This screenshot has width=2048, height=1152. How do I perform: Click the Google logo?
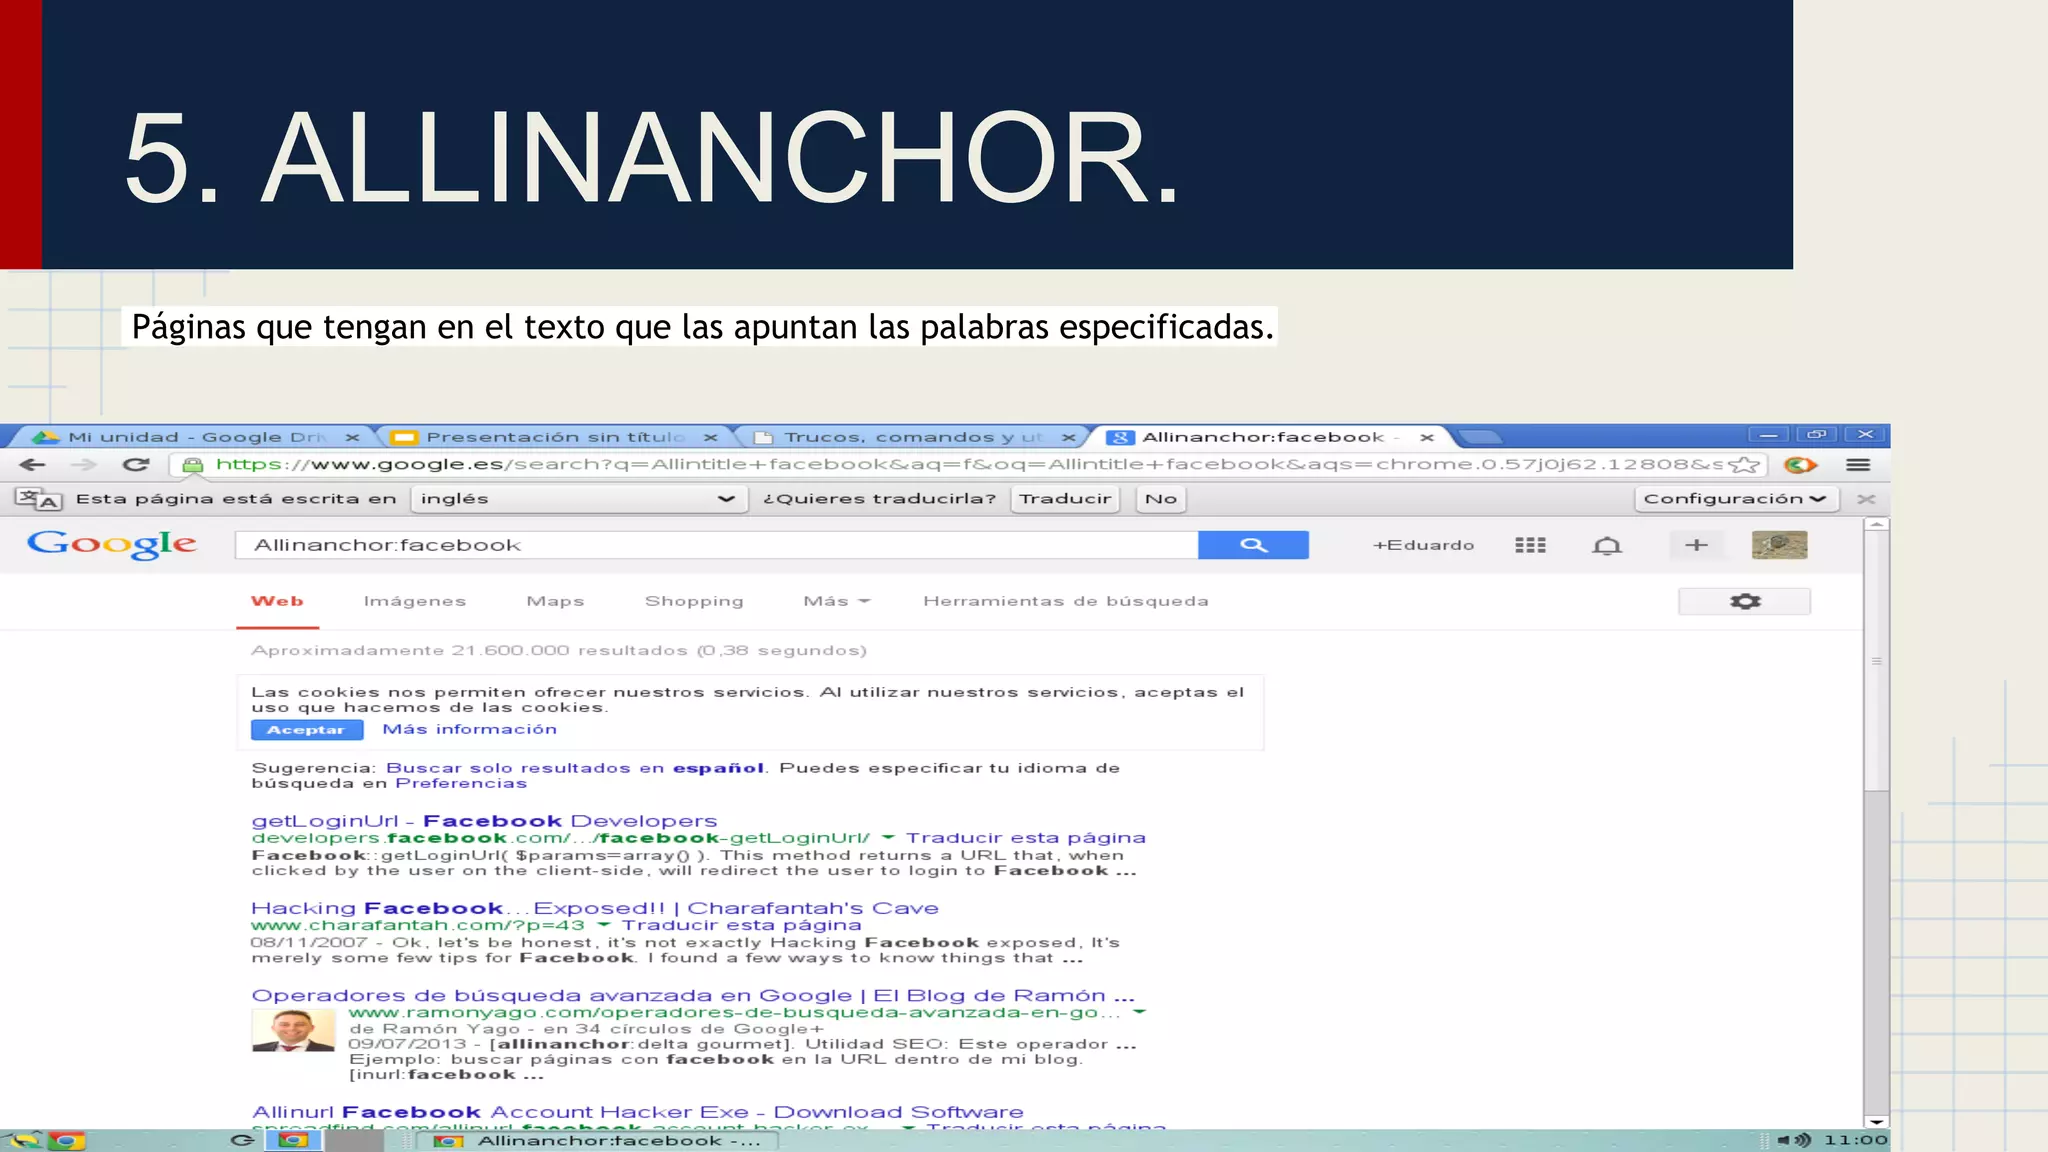tap(112, 544)
